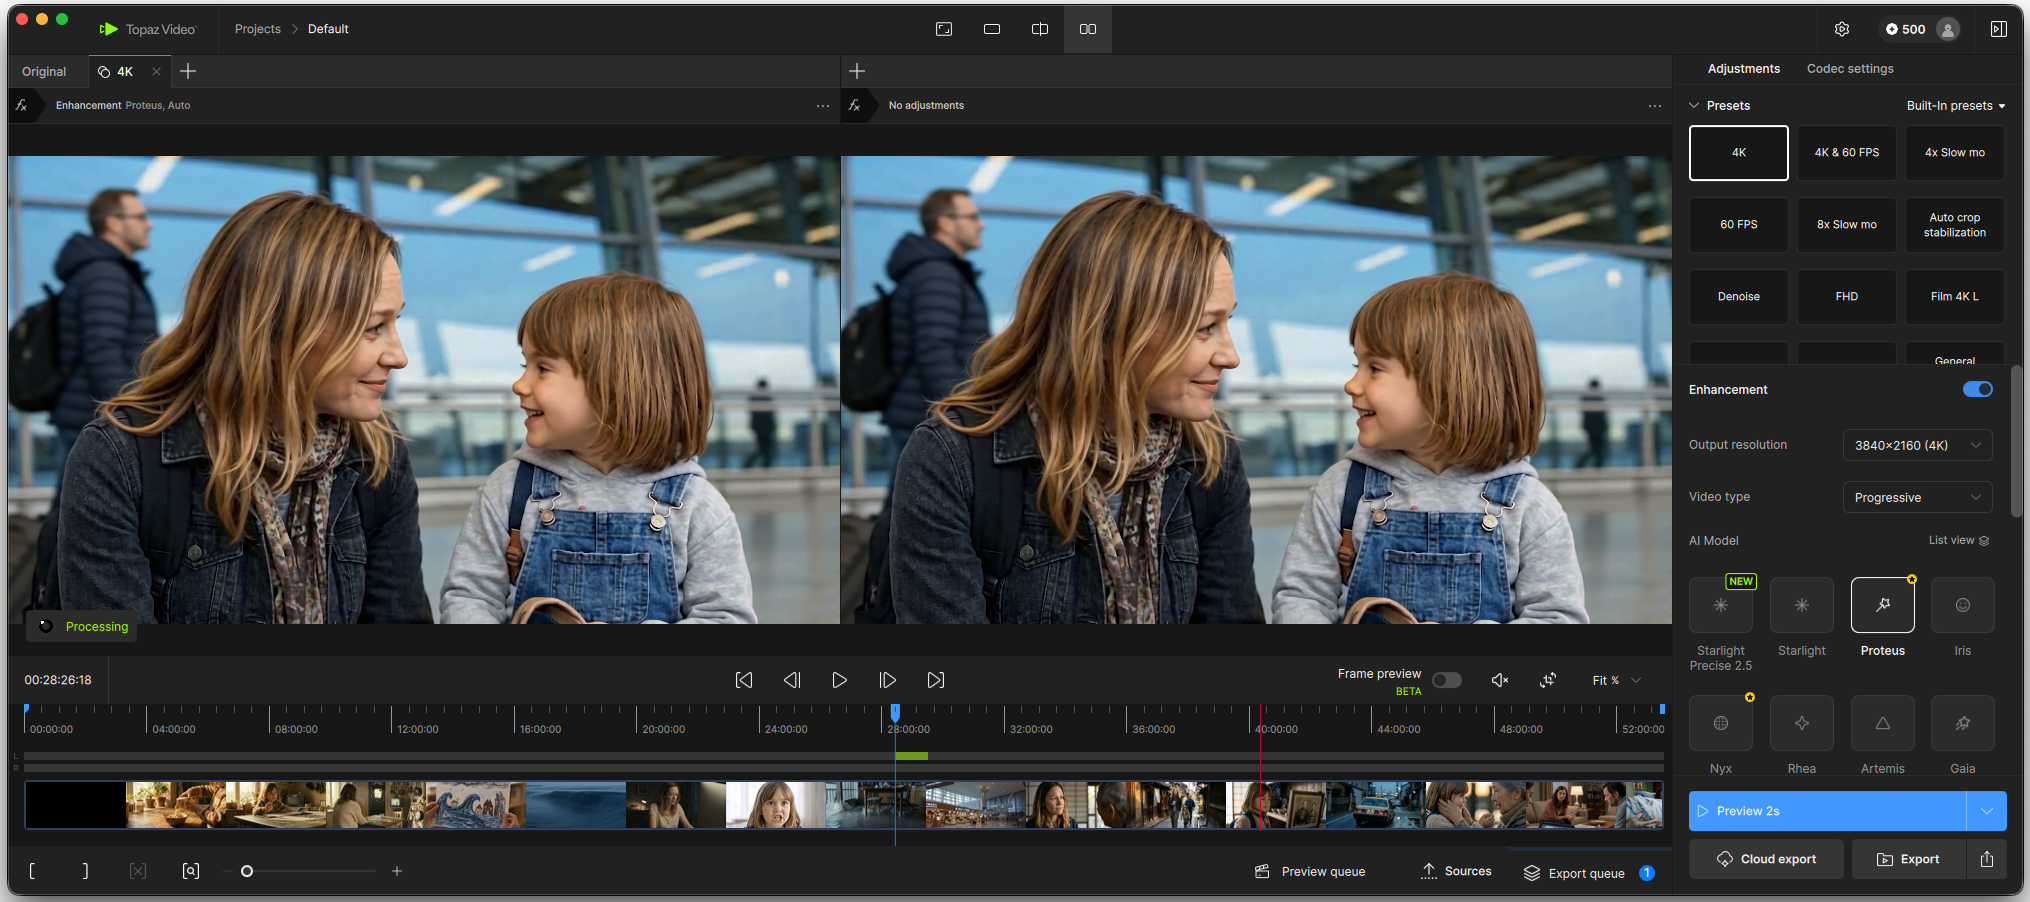Image resolution: width=2030 pixels, height=902 pixels.
Task: Open the Video type dropdown
Action: pos(1918,497)
